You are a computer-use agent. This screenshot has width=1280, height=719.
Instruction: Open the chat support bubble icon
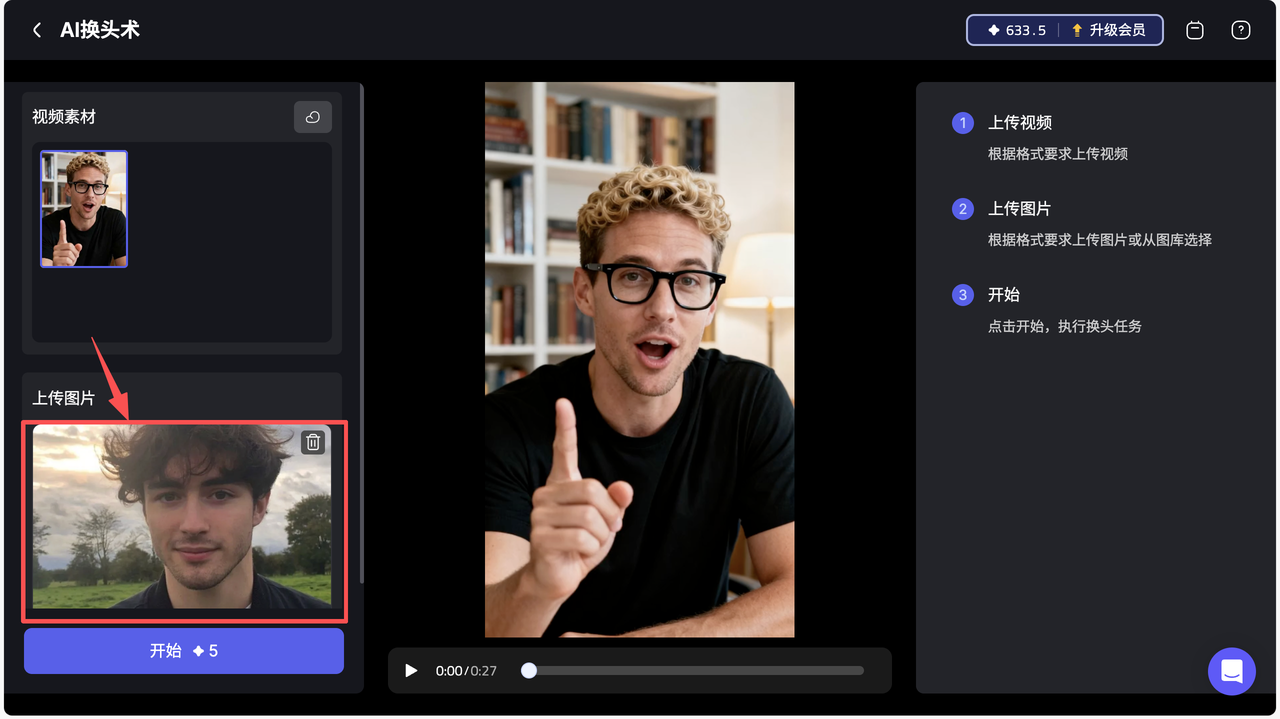[1231, 671]
